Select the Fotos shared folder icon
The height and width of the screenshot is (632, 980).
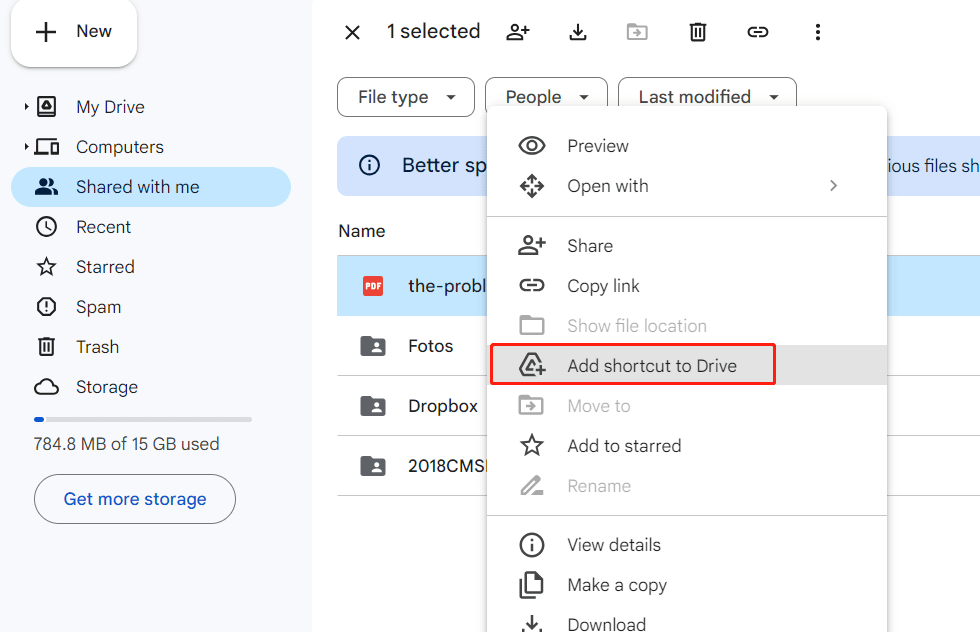click(372, 346)
